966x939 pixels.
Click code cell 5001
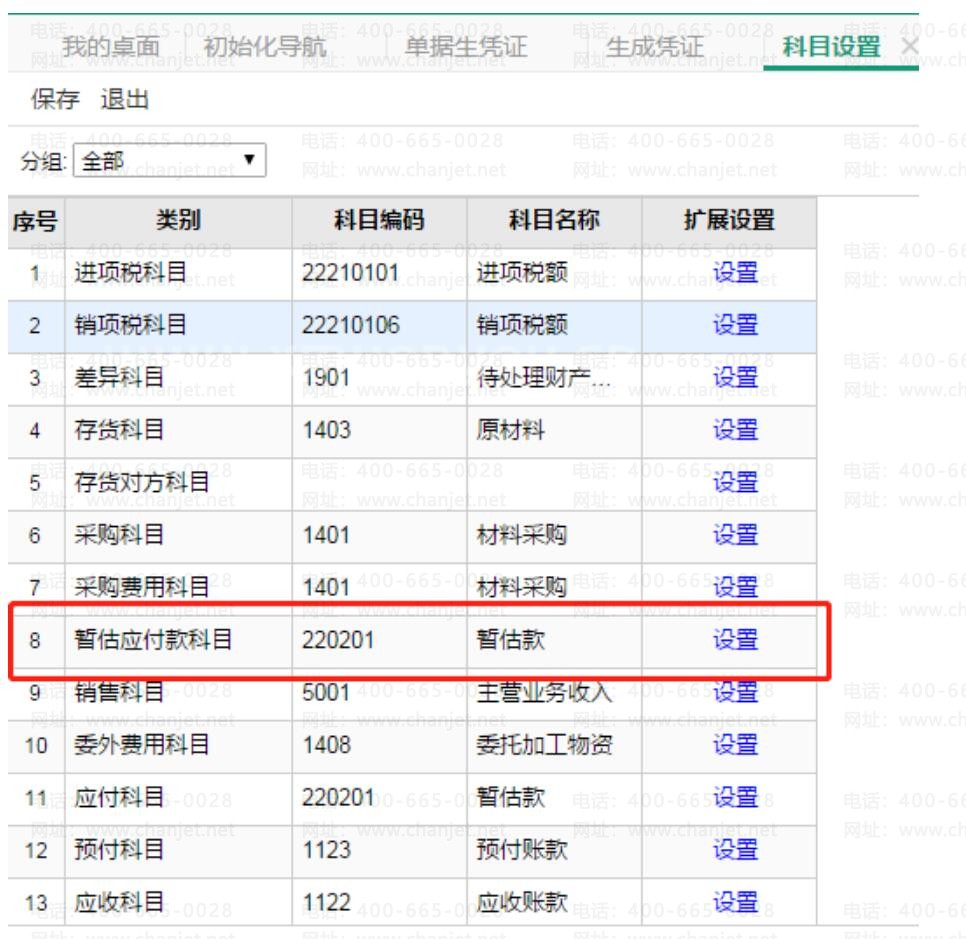[379, 694]
